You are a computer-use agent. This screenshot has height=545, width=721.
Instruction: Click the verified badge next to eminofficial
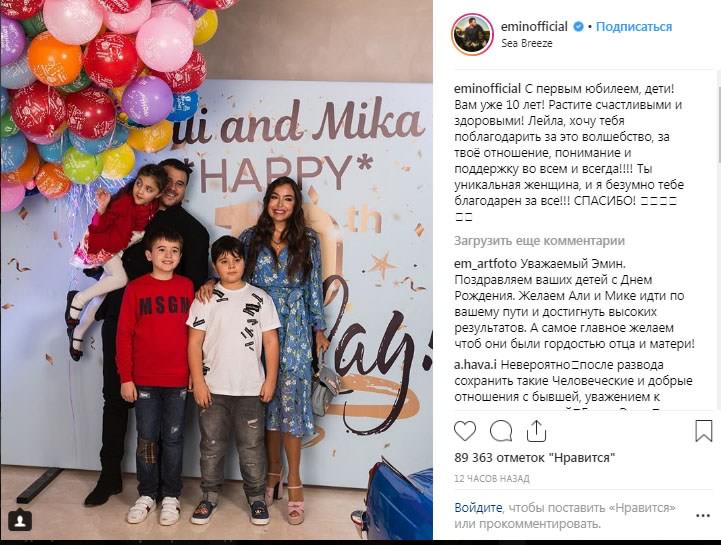(578, 27)
